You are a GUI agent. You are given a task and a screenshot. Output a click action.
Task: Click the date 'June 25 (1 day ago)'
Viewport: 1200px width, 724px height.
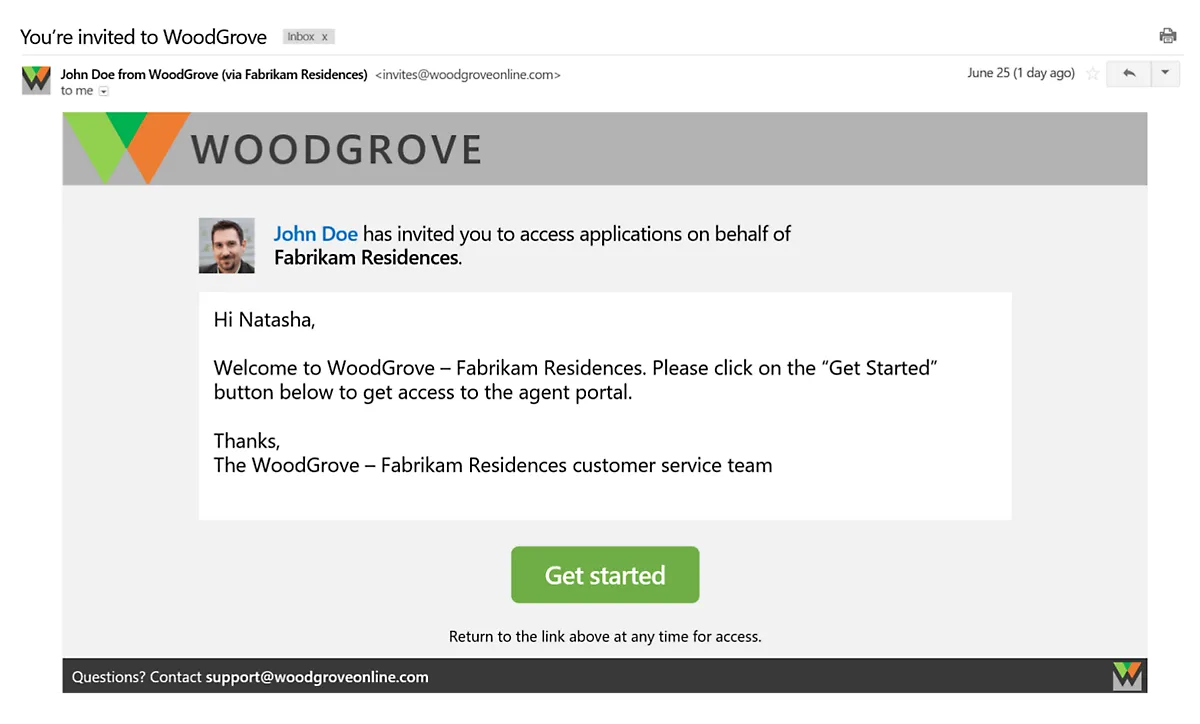1021,74
